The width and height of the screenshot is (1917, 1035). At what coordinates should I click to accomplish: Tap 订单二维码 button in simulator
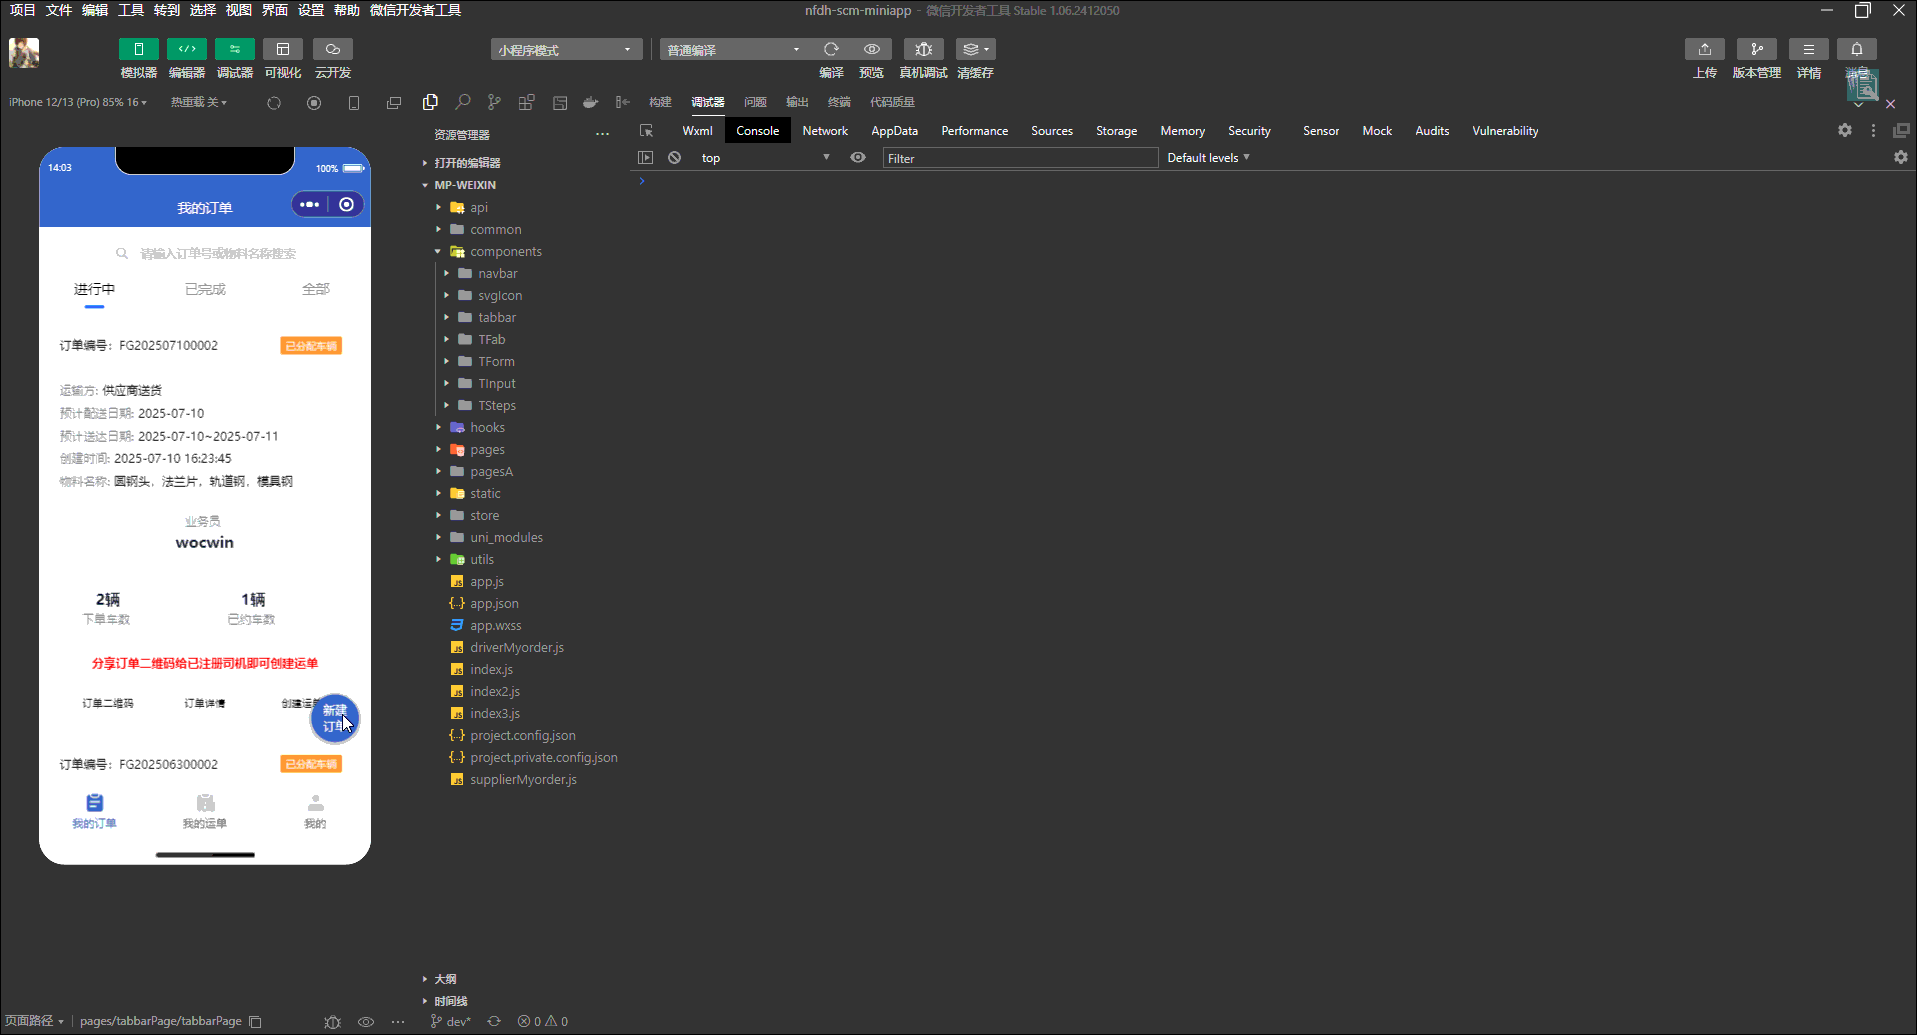coord(108,703)
